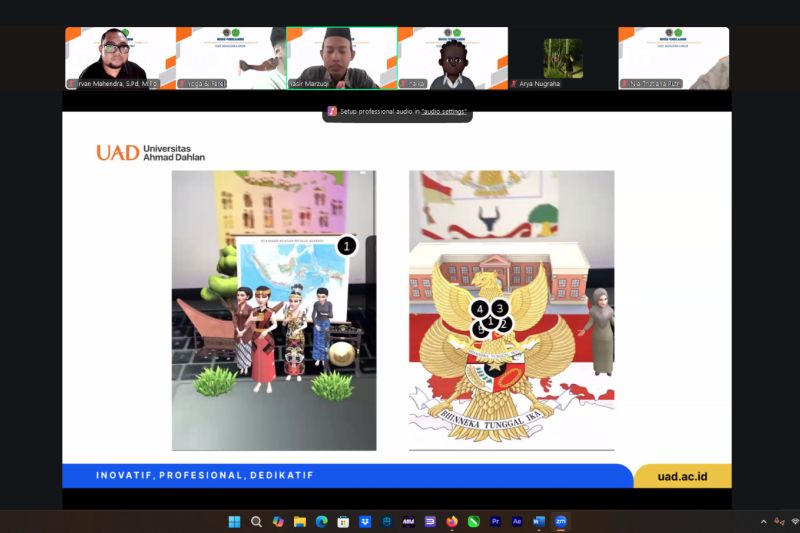Open Adobe After Effects taskbar icon
The height and width of the screenshot is (533, 800).
[517, 521]
